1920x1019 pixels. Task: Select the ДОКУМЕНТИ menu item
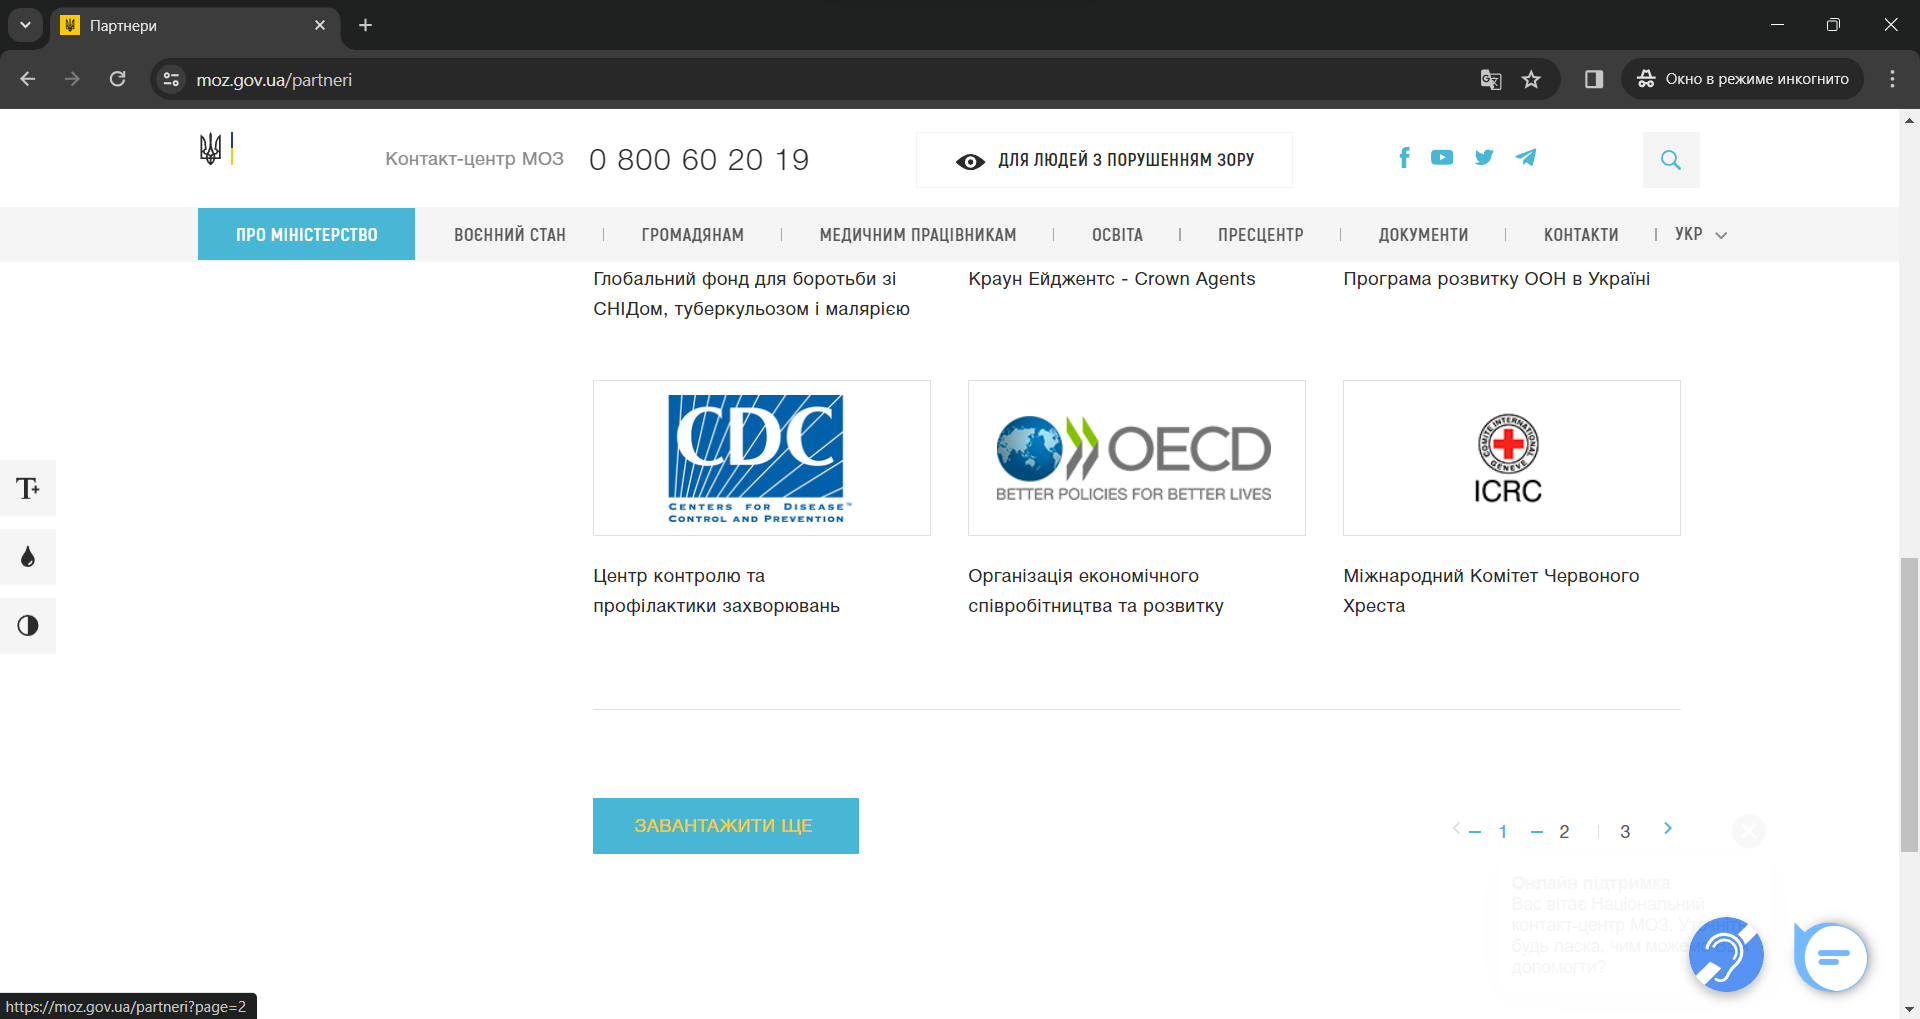pos(1423,235)
